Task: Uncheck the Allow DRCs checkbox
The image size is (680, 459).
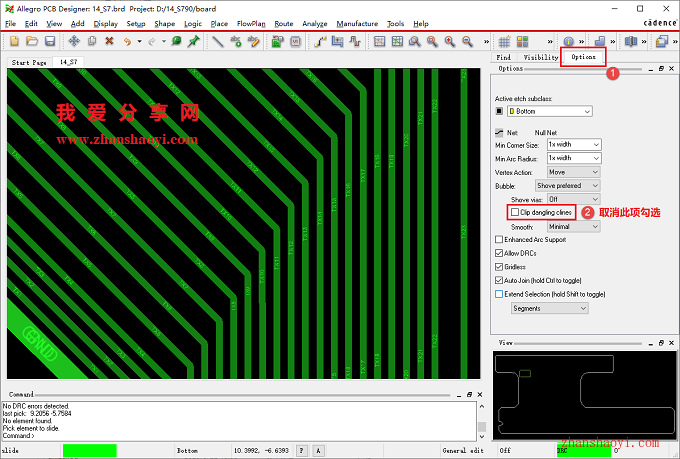Action: (x=499, y=253)
